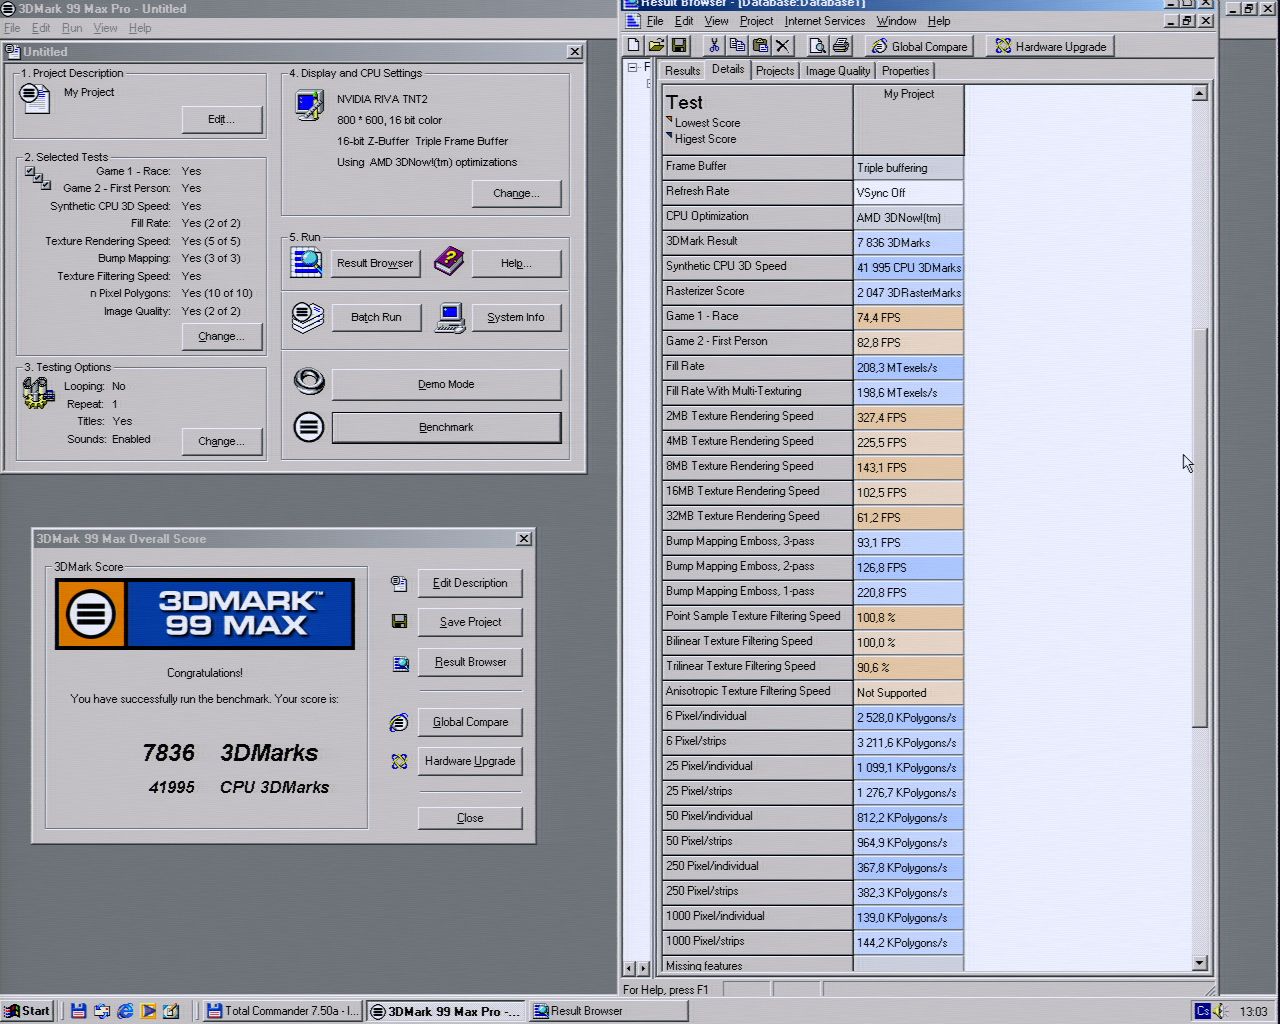Click the Internet Explorer quick launch icon

pos(125,1011)
